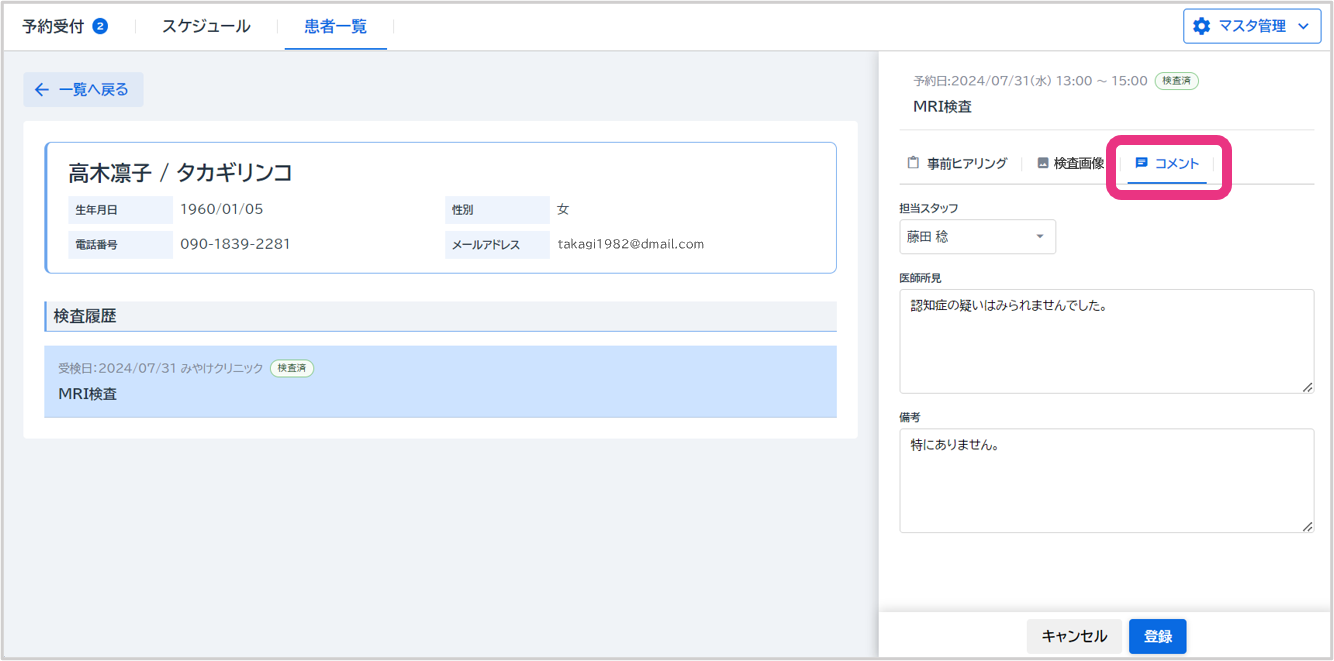The height and width of the screenshot is (661, 1334).
Task: Click the gear icon beside マスタ管理
Action: (x=1202, y=26)
